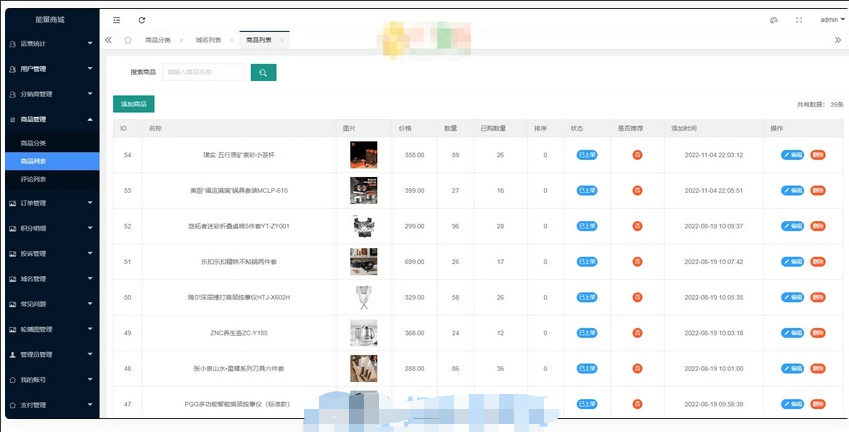Click 删除 for product ID 49

(818, 333)
